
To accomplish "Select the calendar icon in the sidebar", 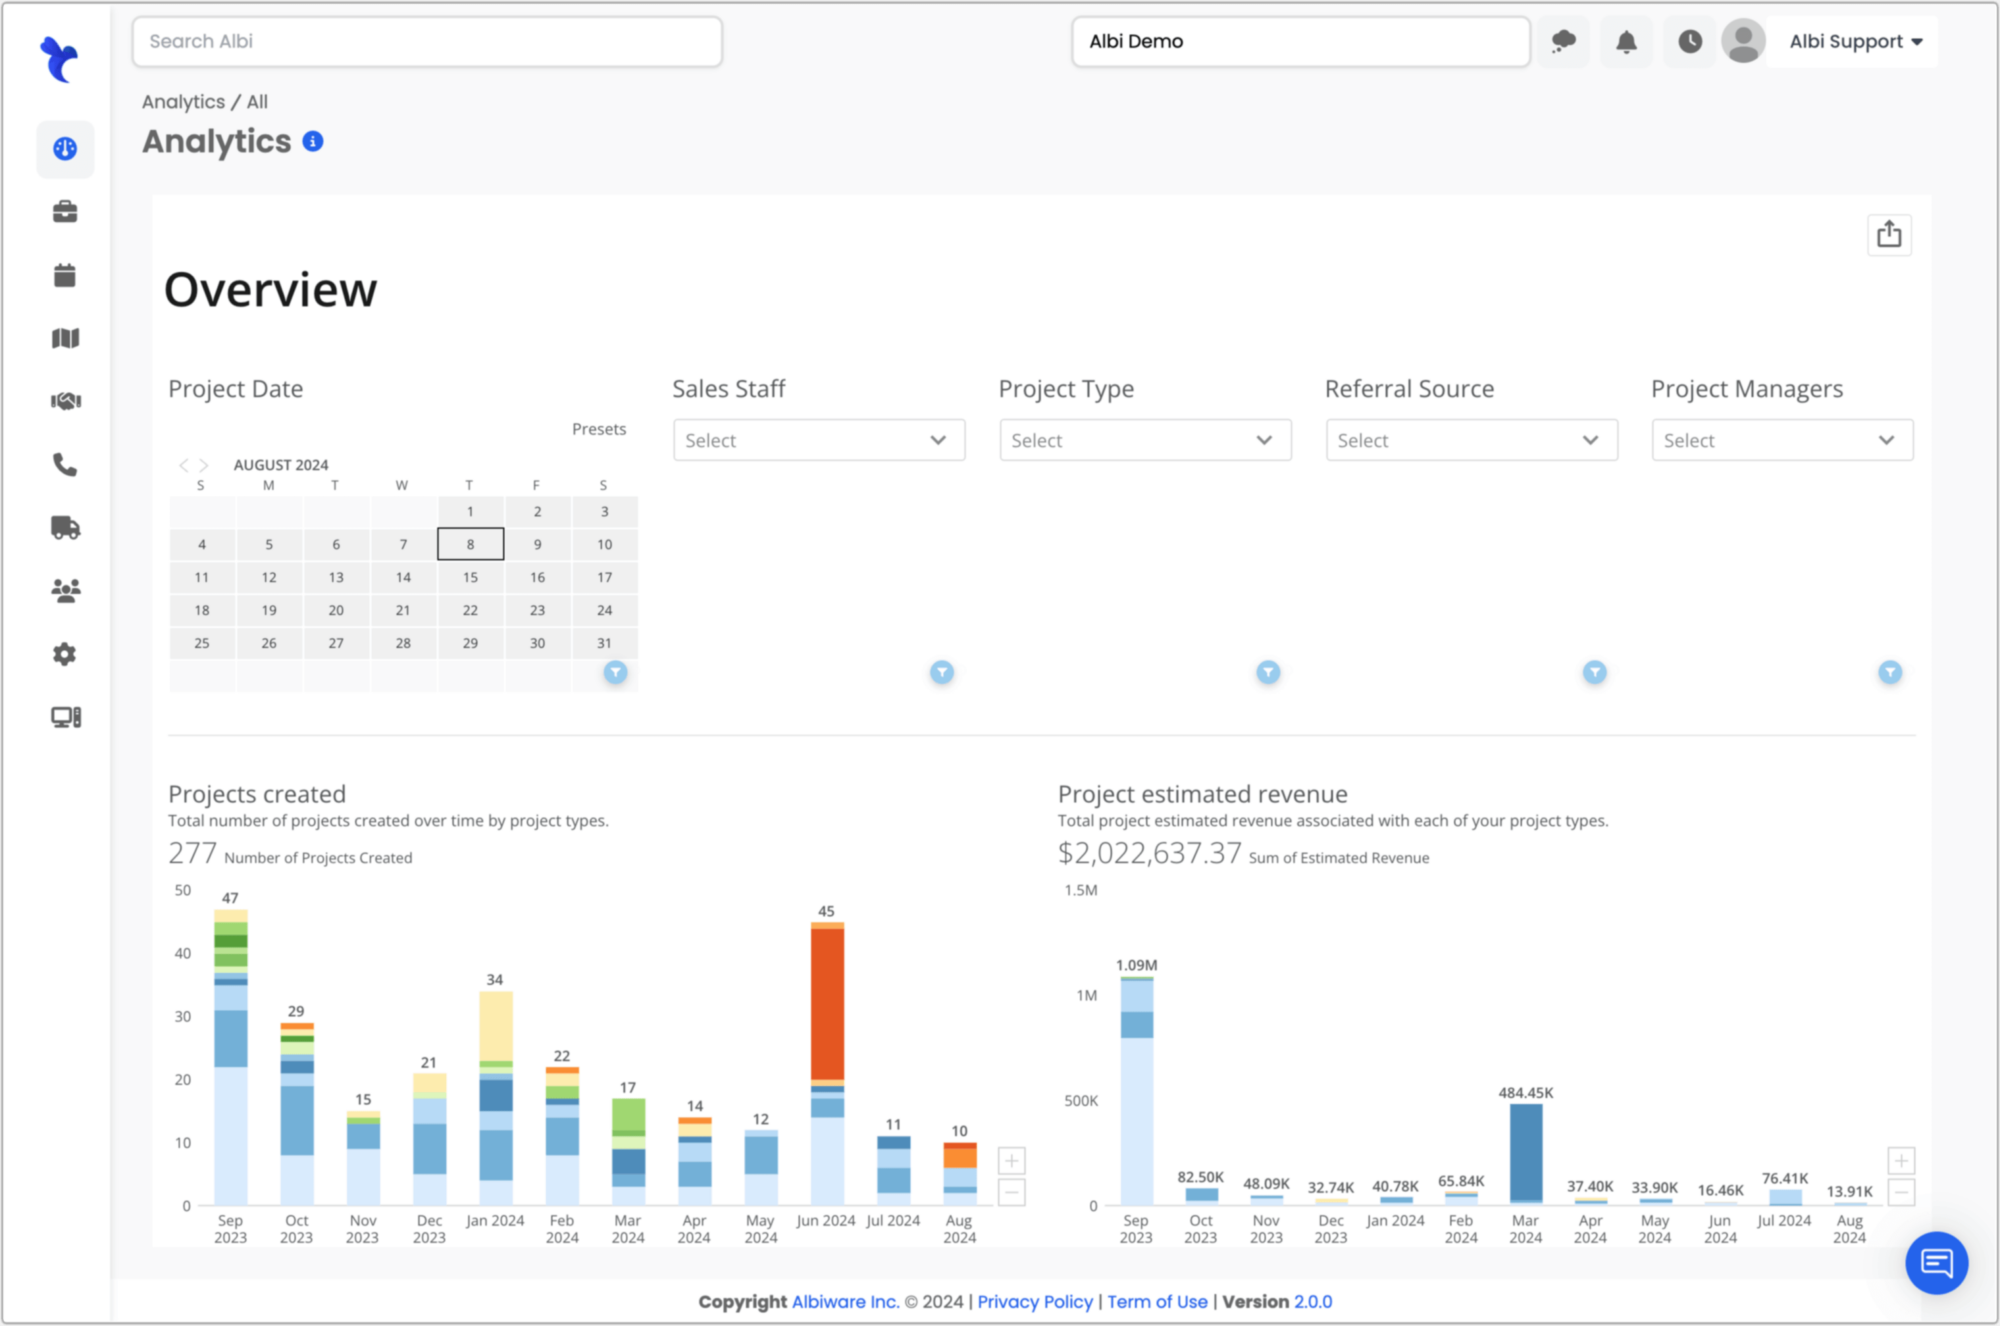I will pos(64,275).
